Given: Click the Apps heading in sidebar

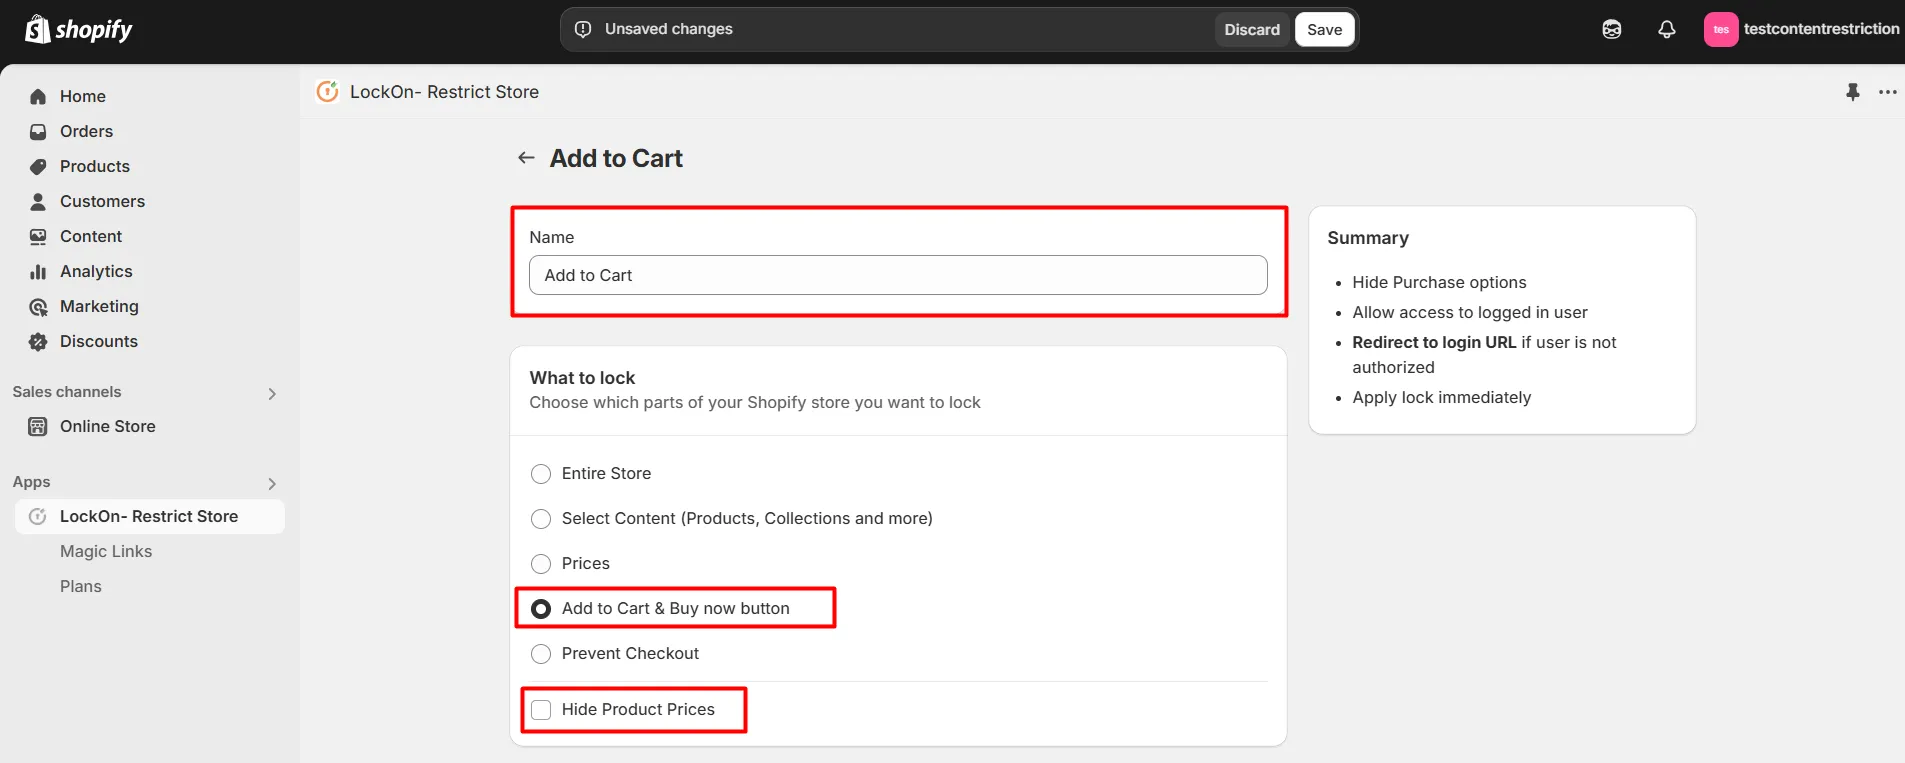Looking at the screenshot, I should click(31, 482).
